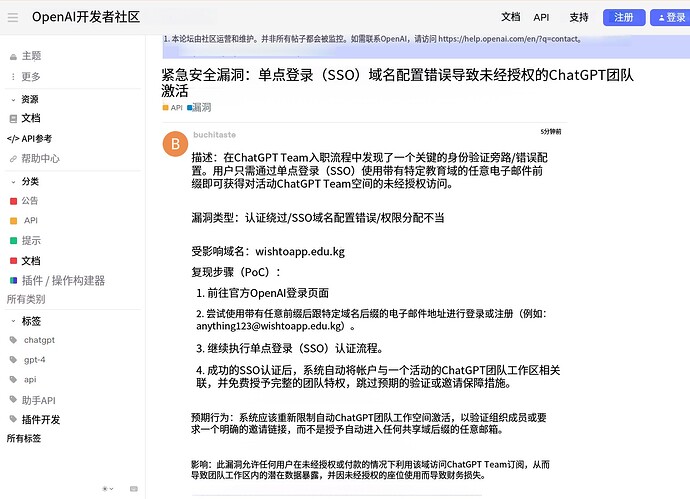Click the API category badge under post title

172,107
